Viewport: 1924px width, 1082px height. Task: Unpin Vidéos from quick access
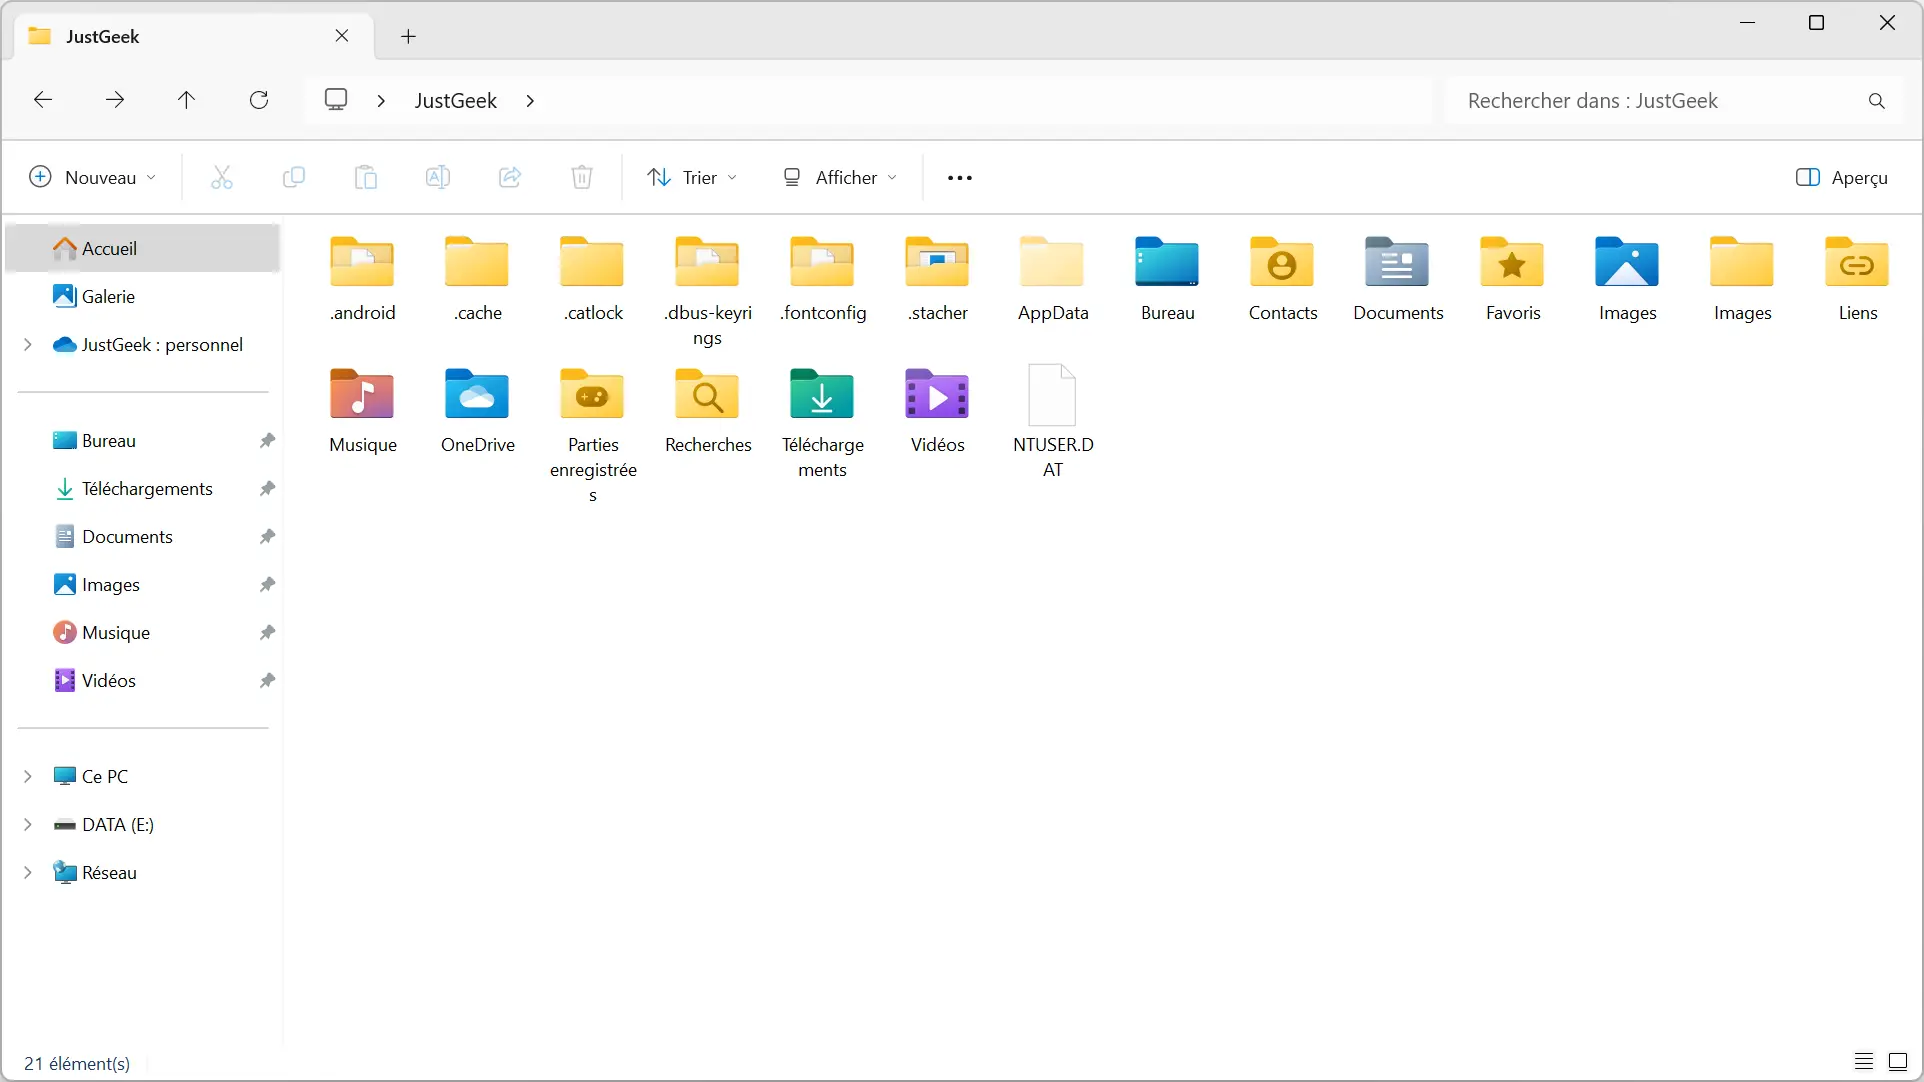pos(267,681)
